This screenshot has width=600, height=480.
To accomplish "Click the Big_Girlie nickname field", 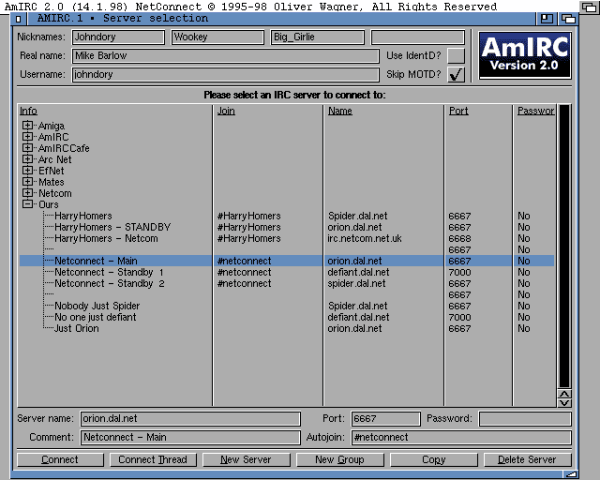I will tap(318, 37).
